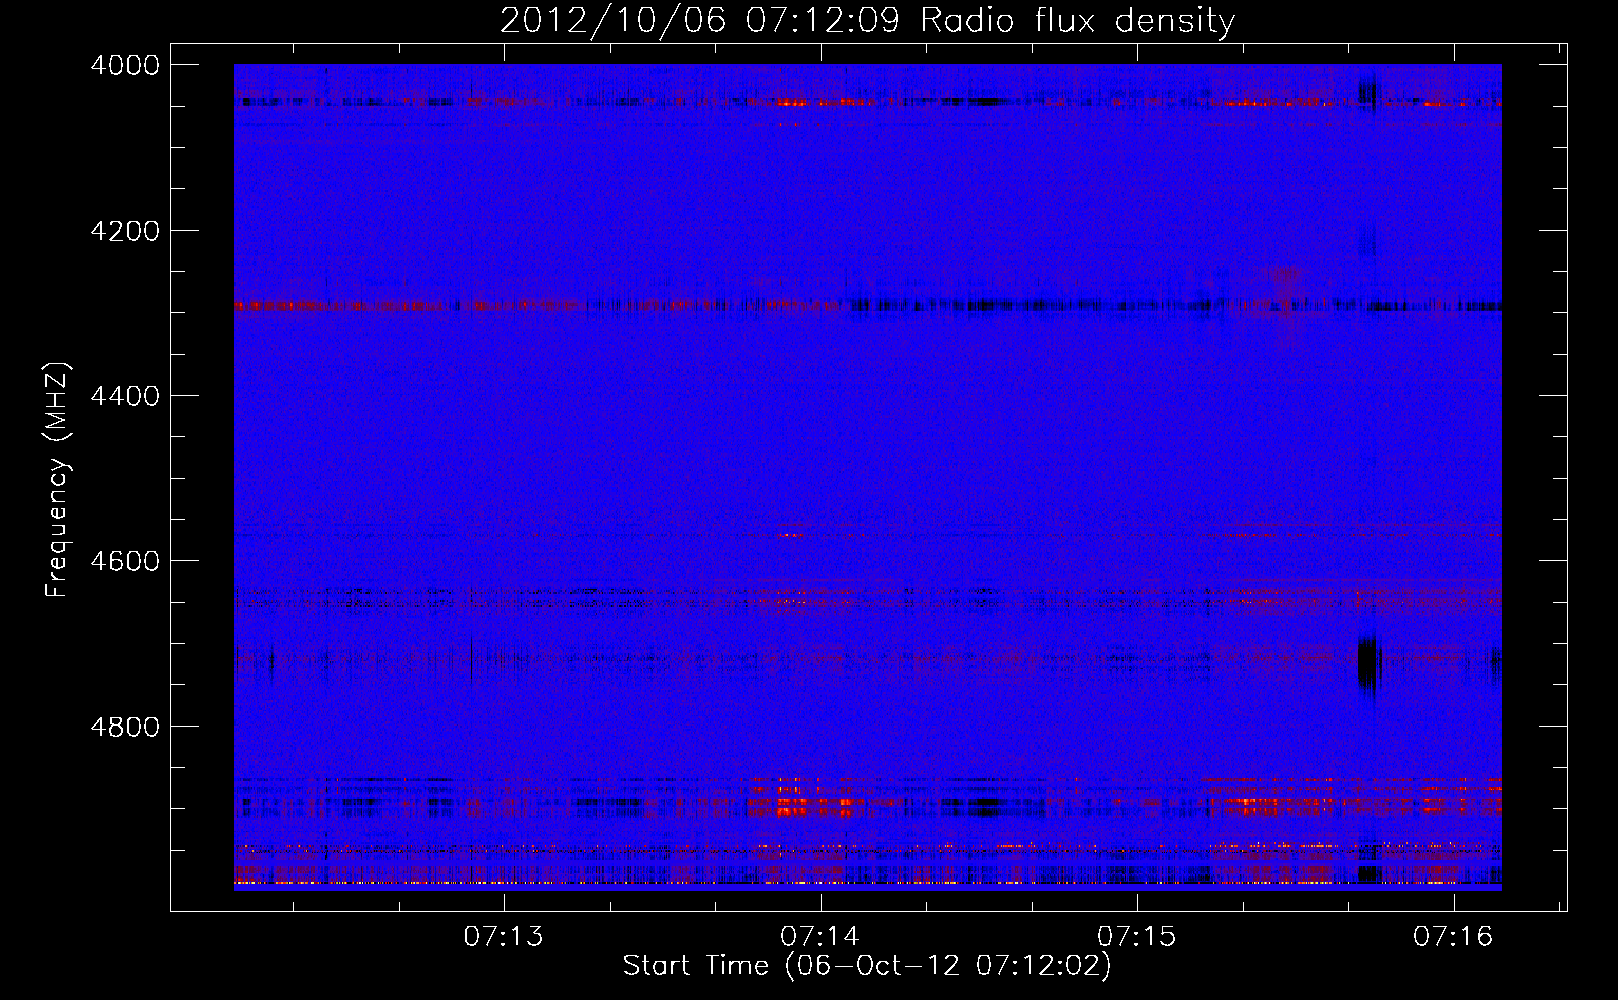Click the '07:13' time axis label

click(x=504, y=937)
